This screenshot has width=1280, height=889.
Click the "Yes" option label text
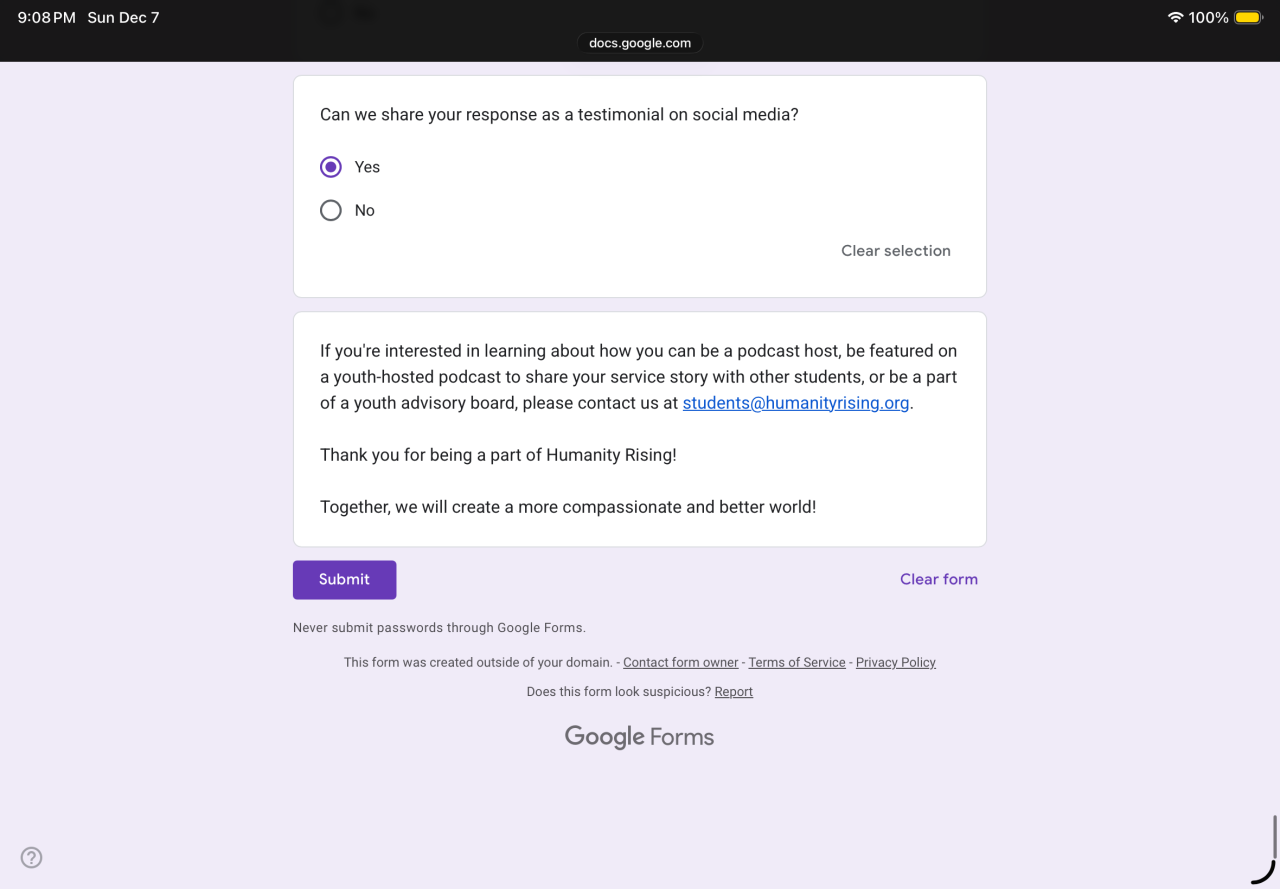(x=367, y=167)
